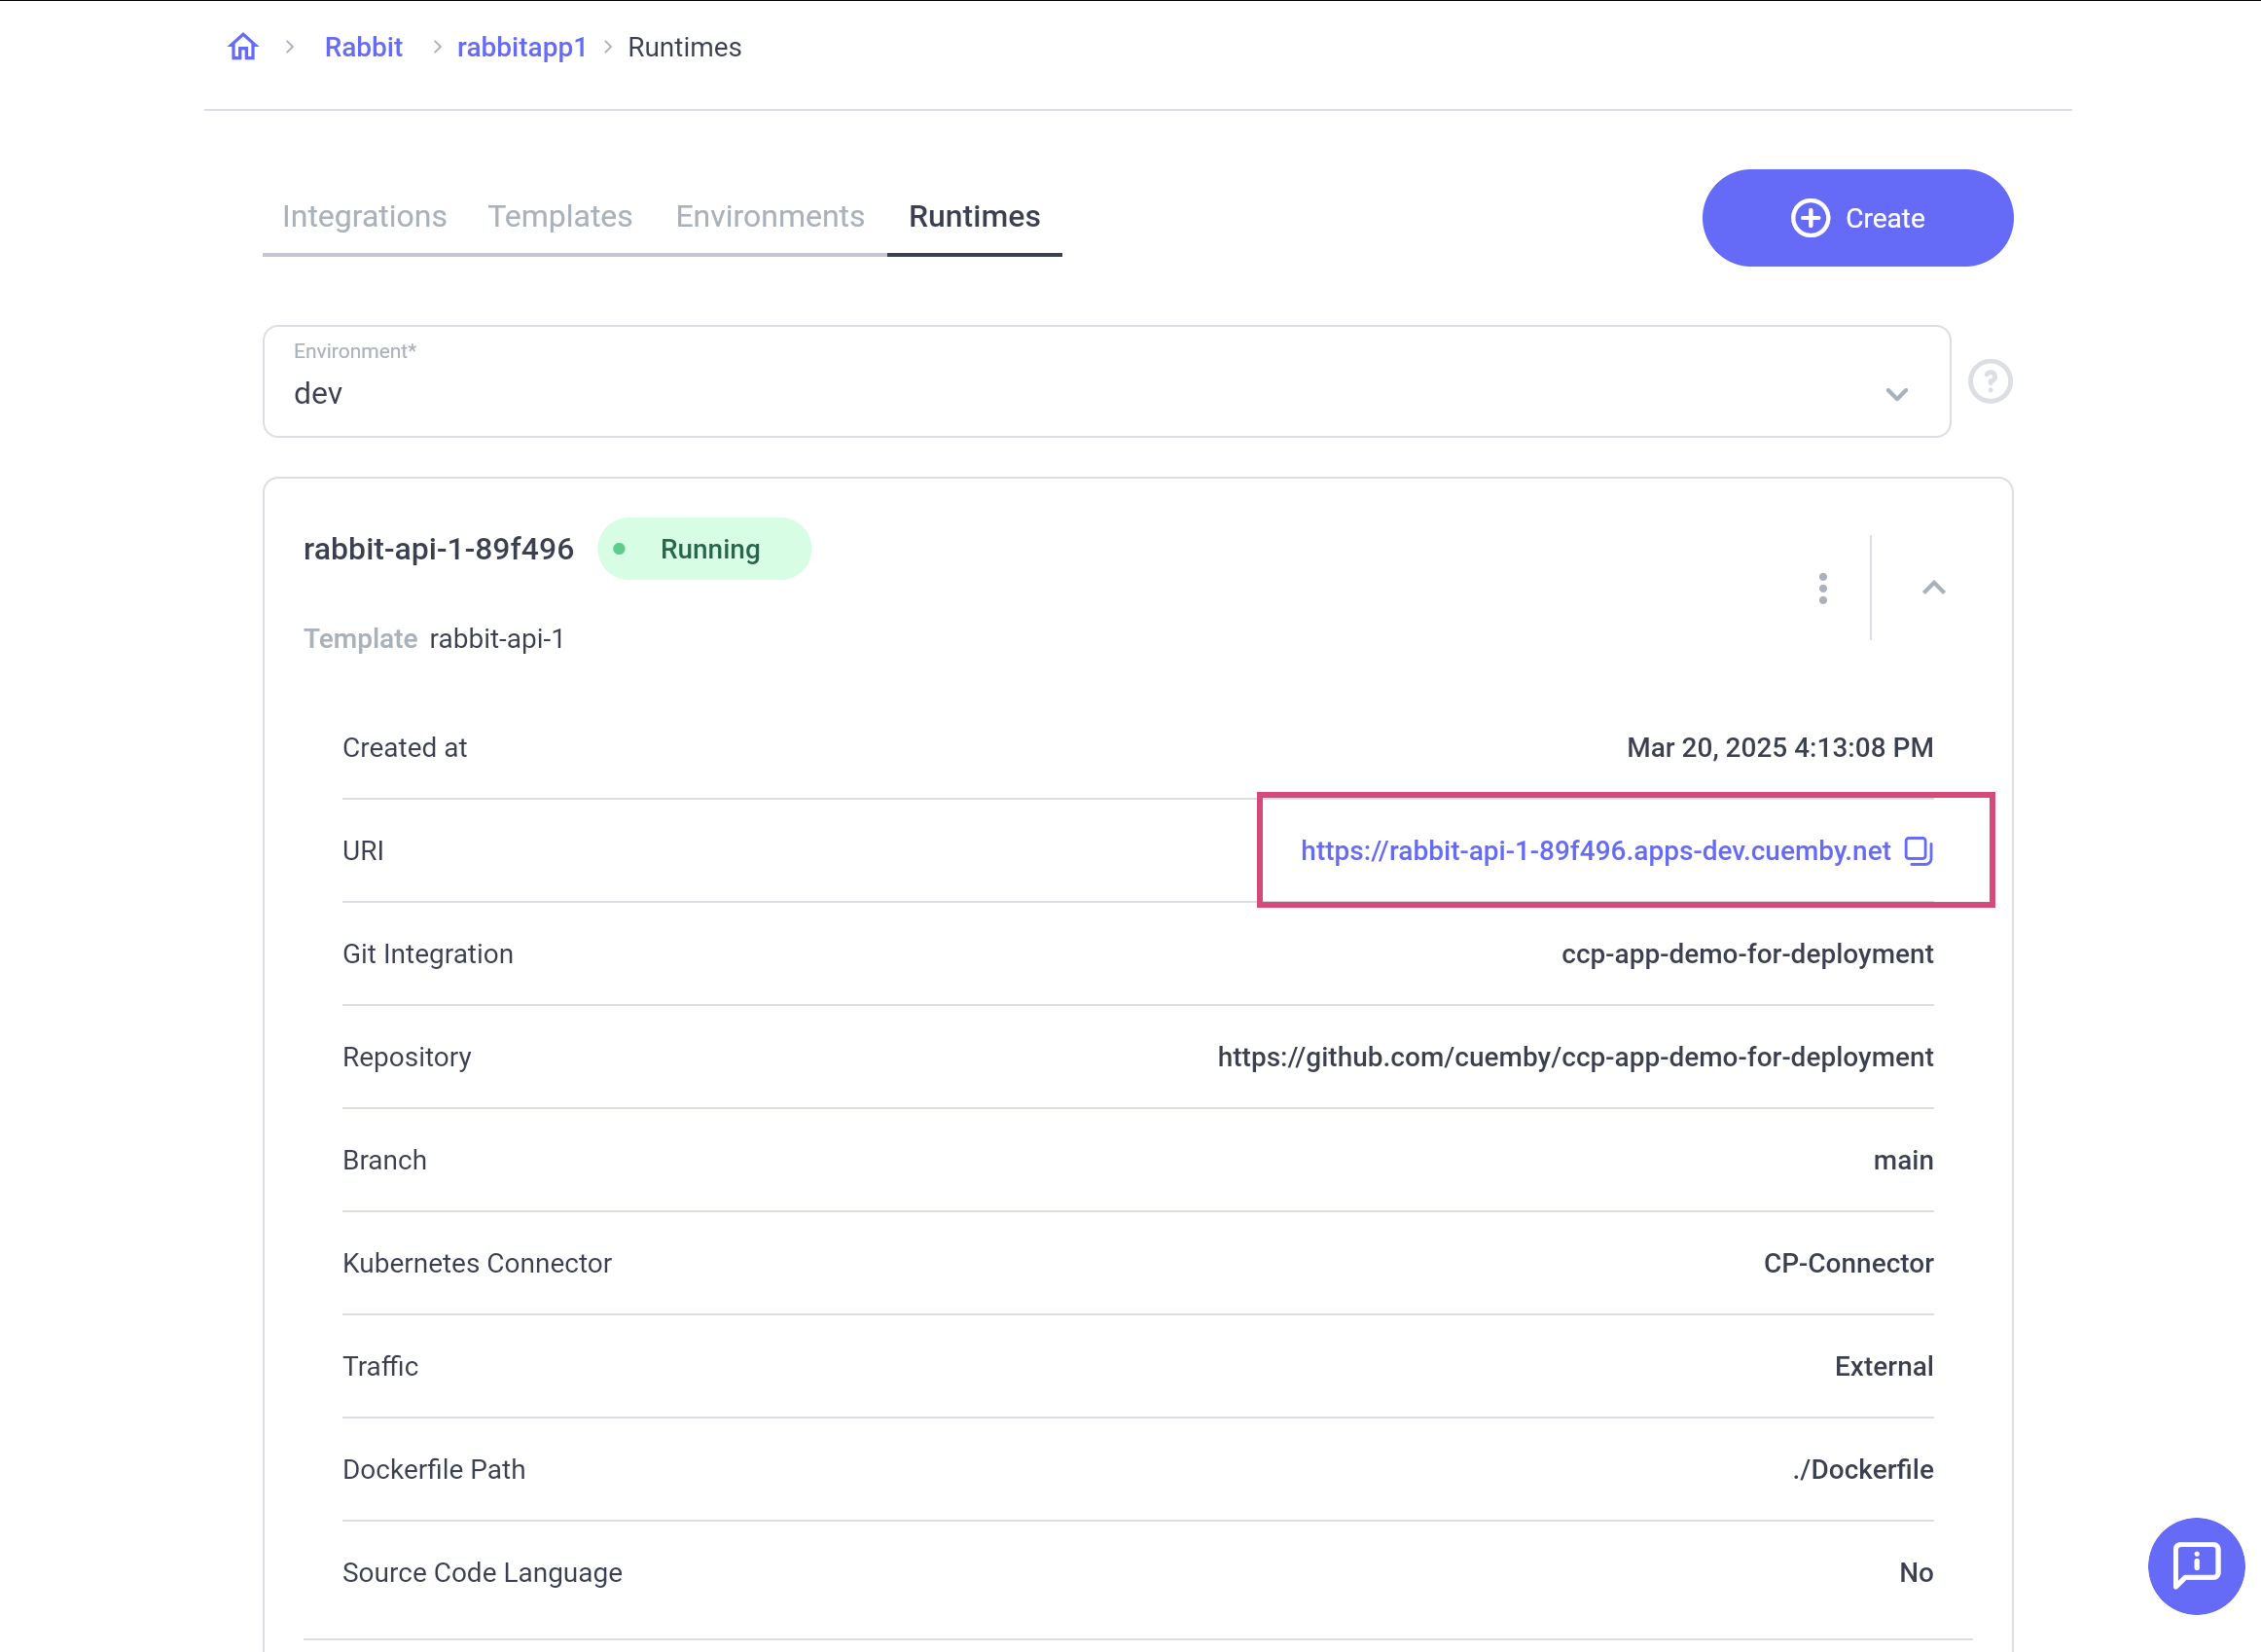The height and width of the screenshot is (1652, 2261).
Task: Select the runtime name rabbit-api-1-89f496
Action: (x=438, y=548)
